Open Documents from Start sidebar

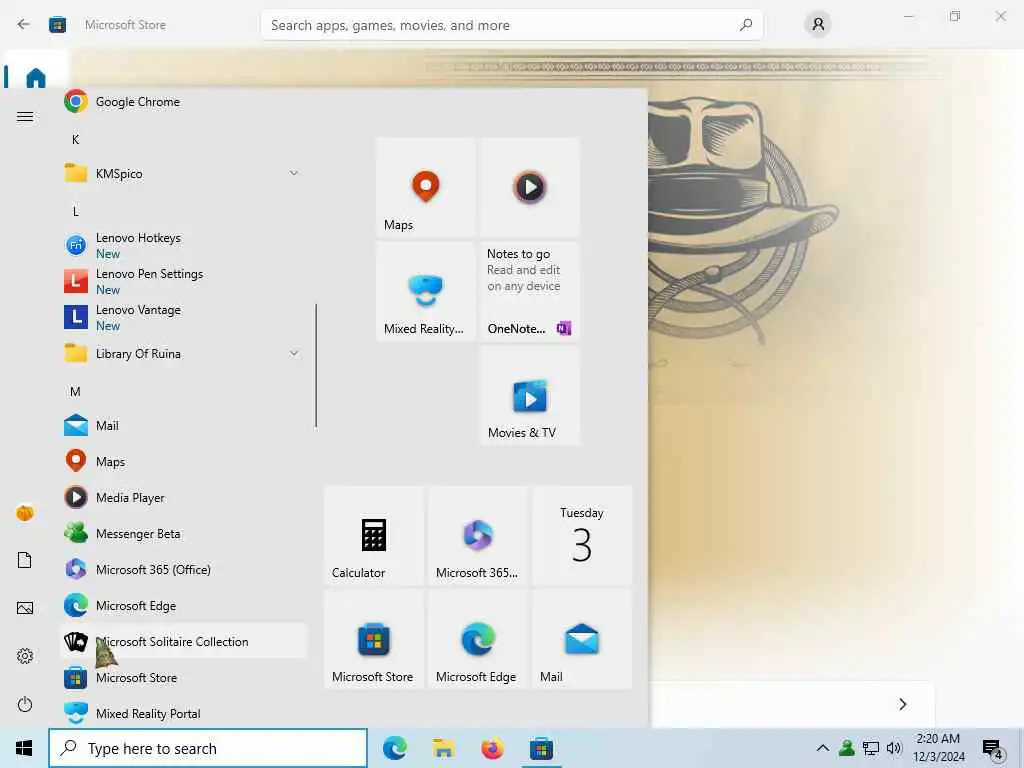coord(25,560)
